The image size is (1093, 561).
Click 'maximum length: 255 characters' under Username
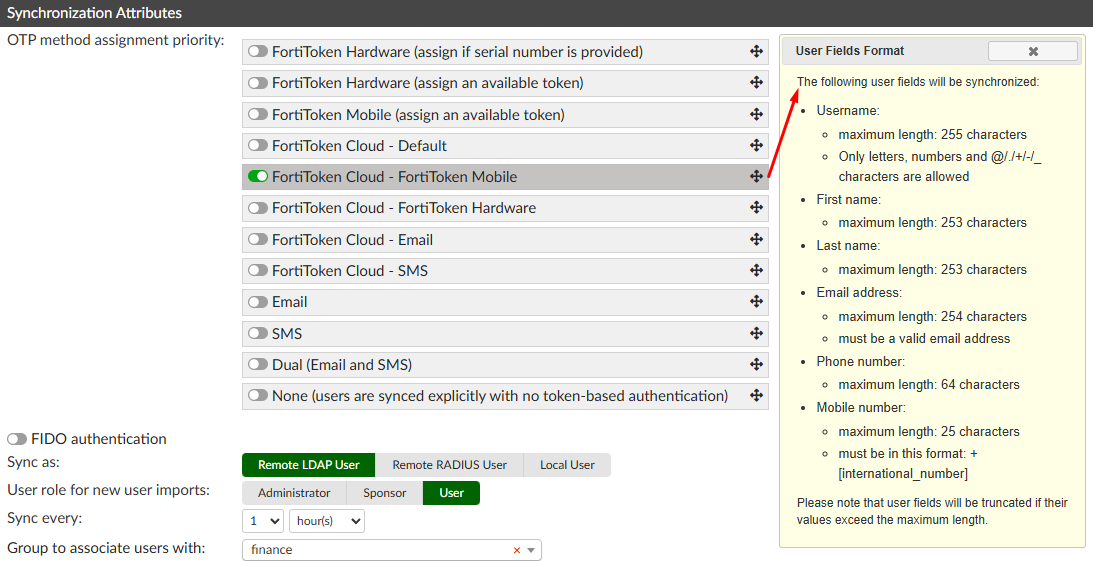click(x=933, y=135)
